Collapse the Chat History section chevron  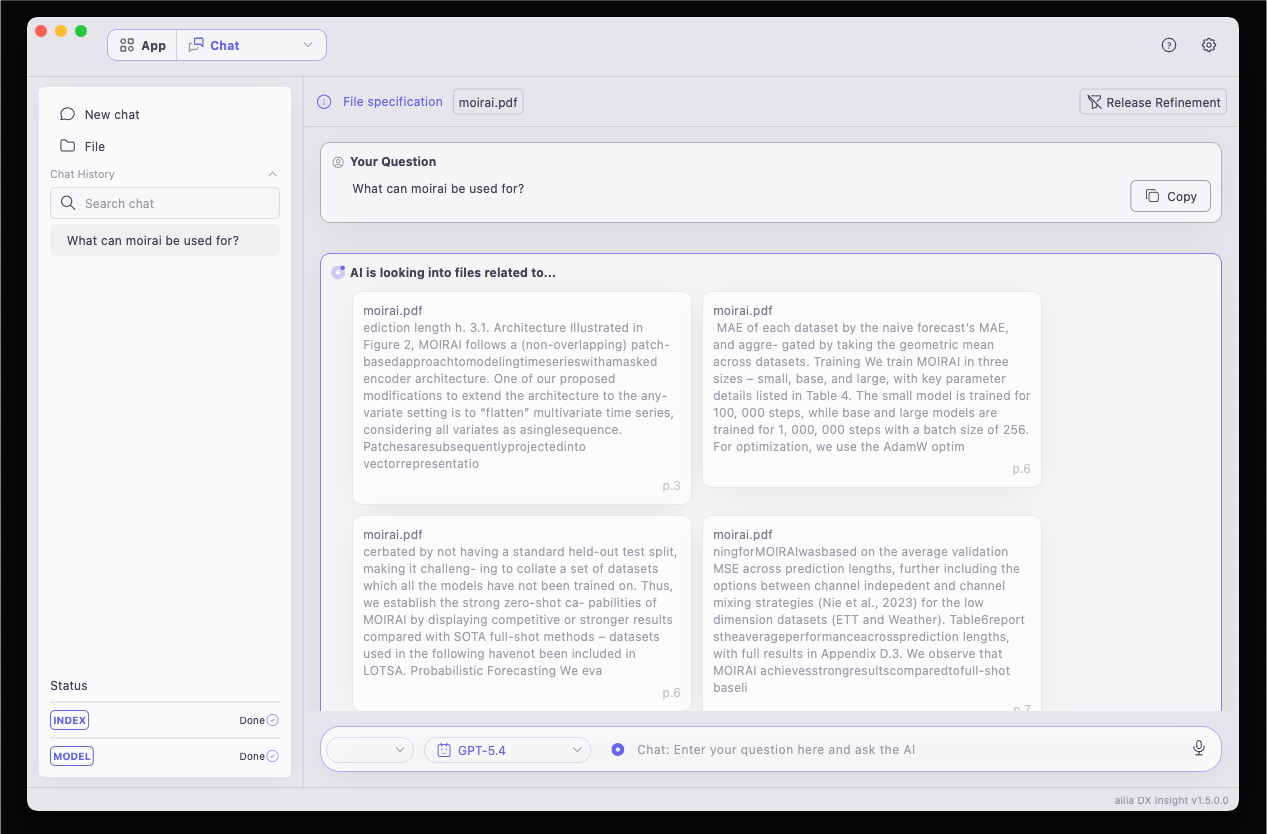[273, 174]
